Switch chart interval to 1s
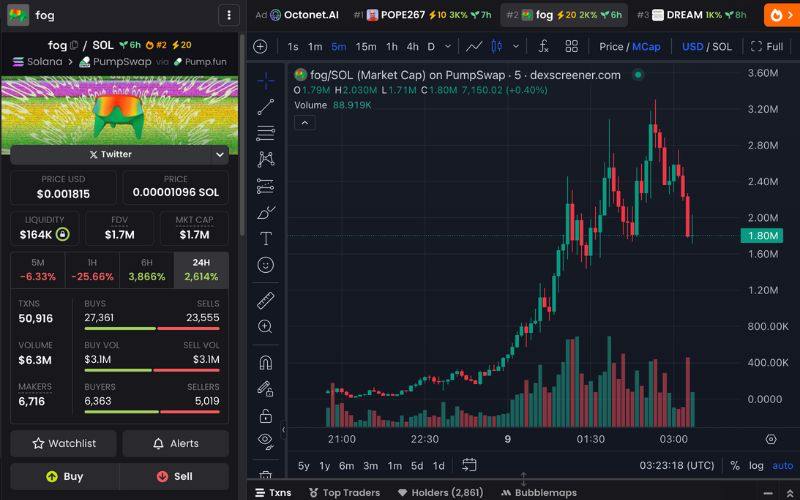 [293, 47]
